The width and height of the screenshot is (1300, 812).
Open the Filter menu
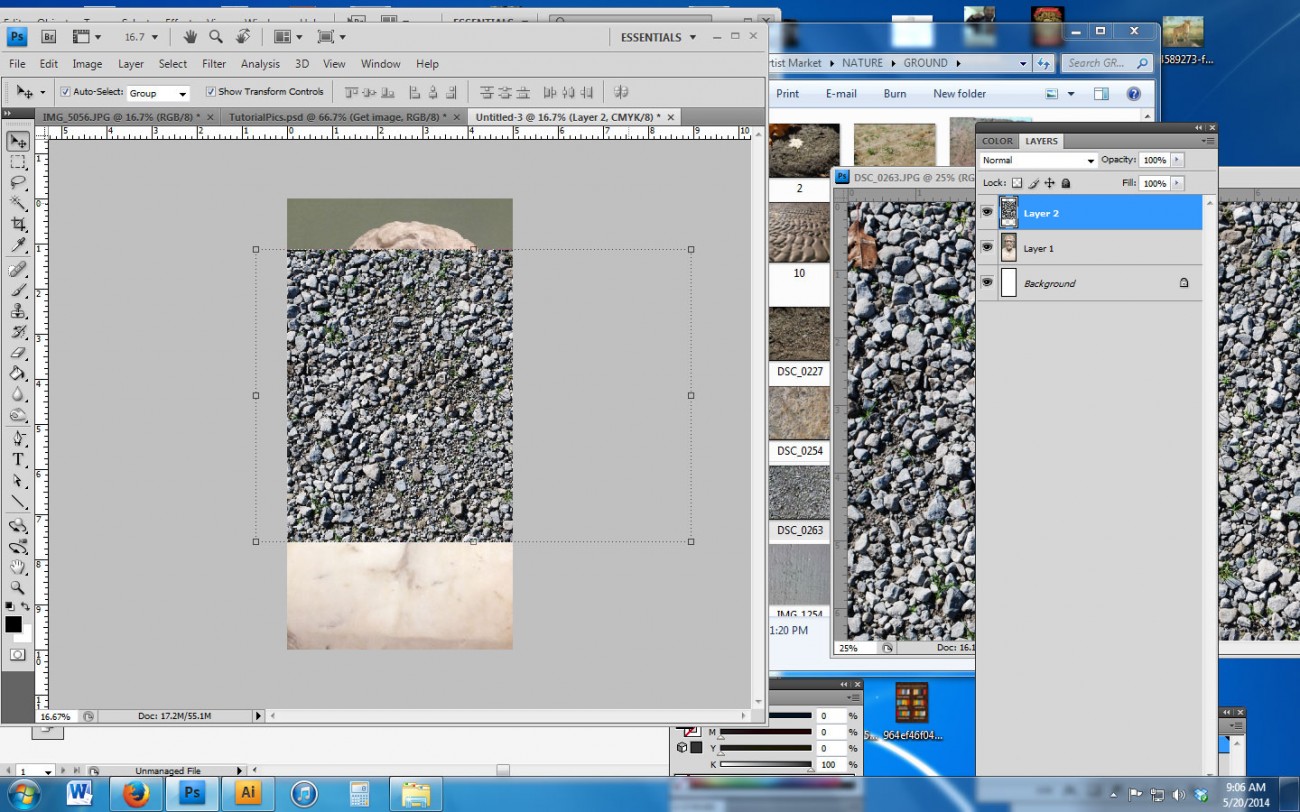(x=215, y=63)
